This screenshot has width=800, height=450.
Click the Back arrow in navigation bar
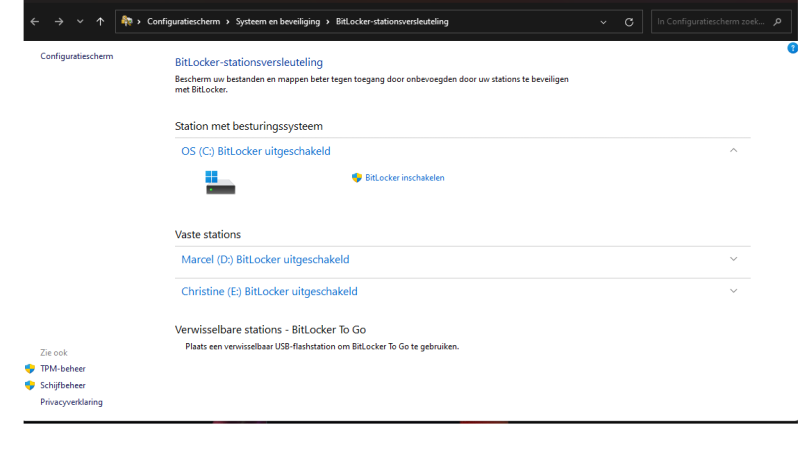click(35, 21)
